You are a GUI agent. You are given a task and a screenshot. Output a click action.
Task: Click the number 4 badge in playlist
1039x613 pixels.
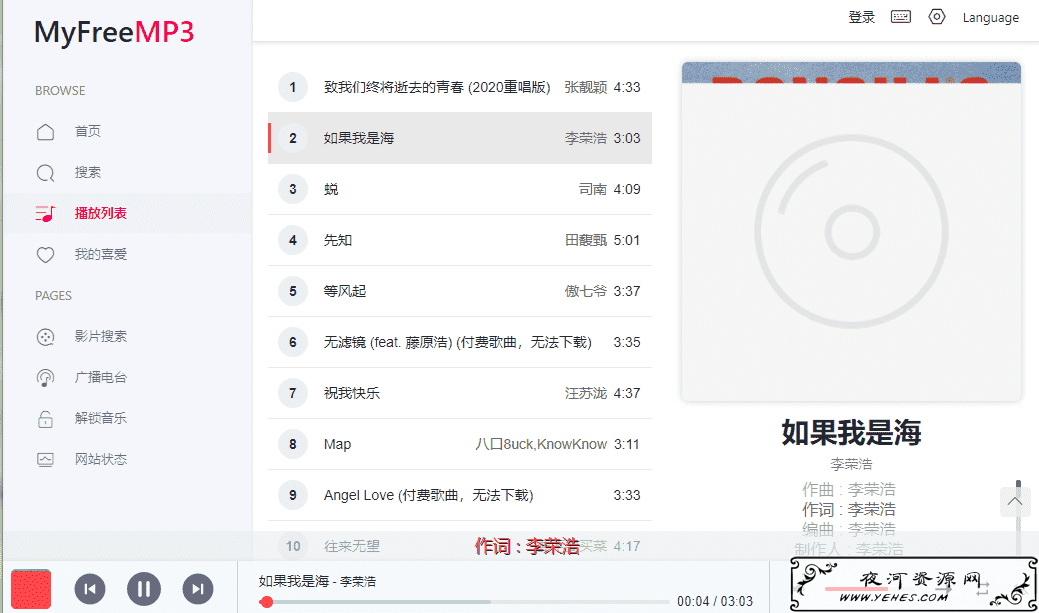click(293, 240)
